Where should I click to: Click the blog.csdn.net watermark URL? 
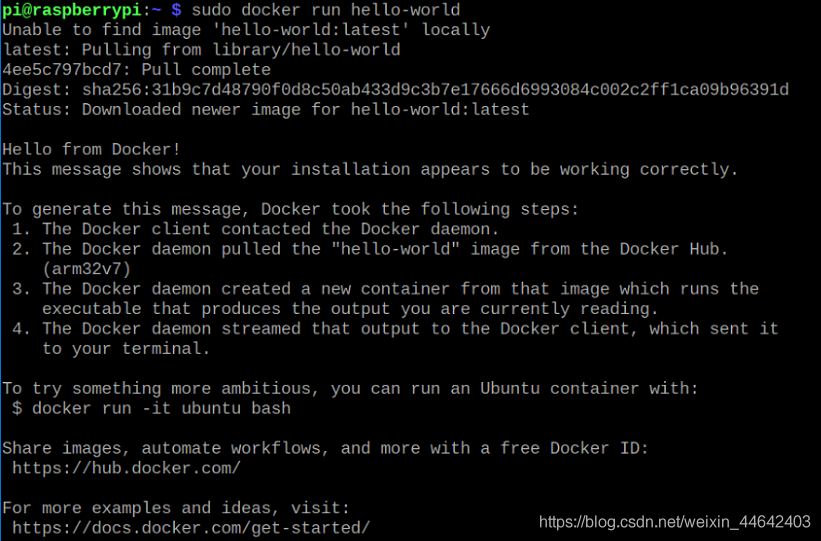(x=674, y=521)
